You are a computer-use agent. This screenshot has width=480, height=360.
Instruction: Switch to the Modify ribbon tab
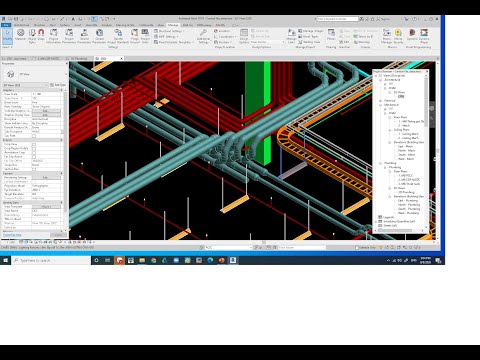(220, 25)
